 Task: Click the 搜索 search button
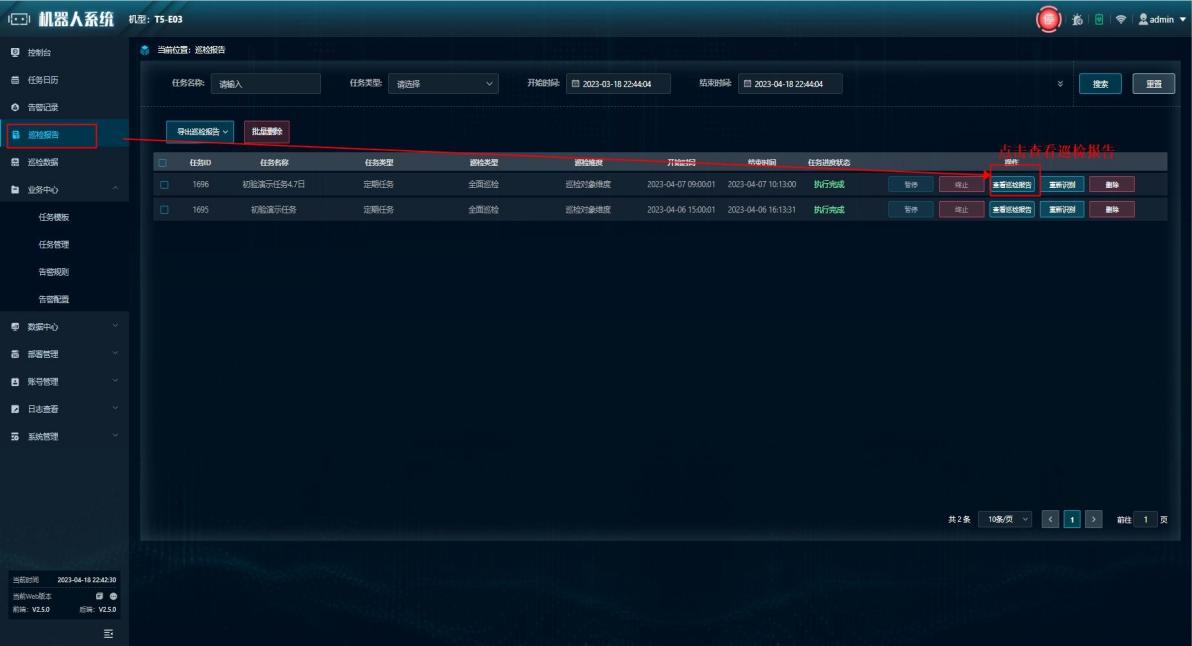pos(1100,84)
